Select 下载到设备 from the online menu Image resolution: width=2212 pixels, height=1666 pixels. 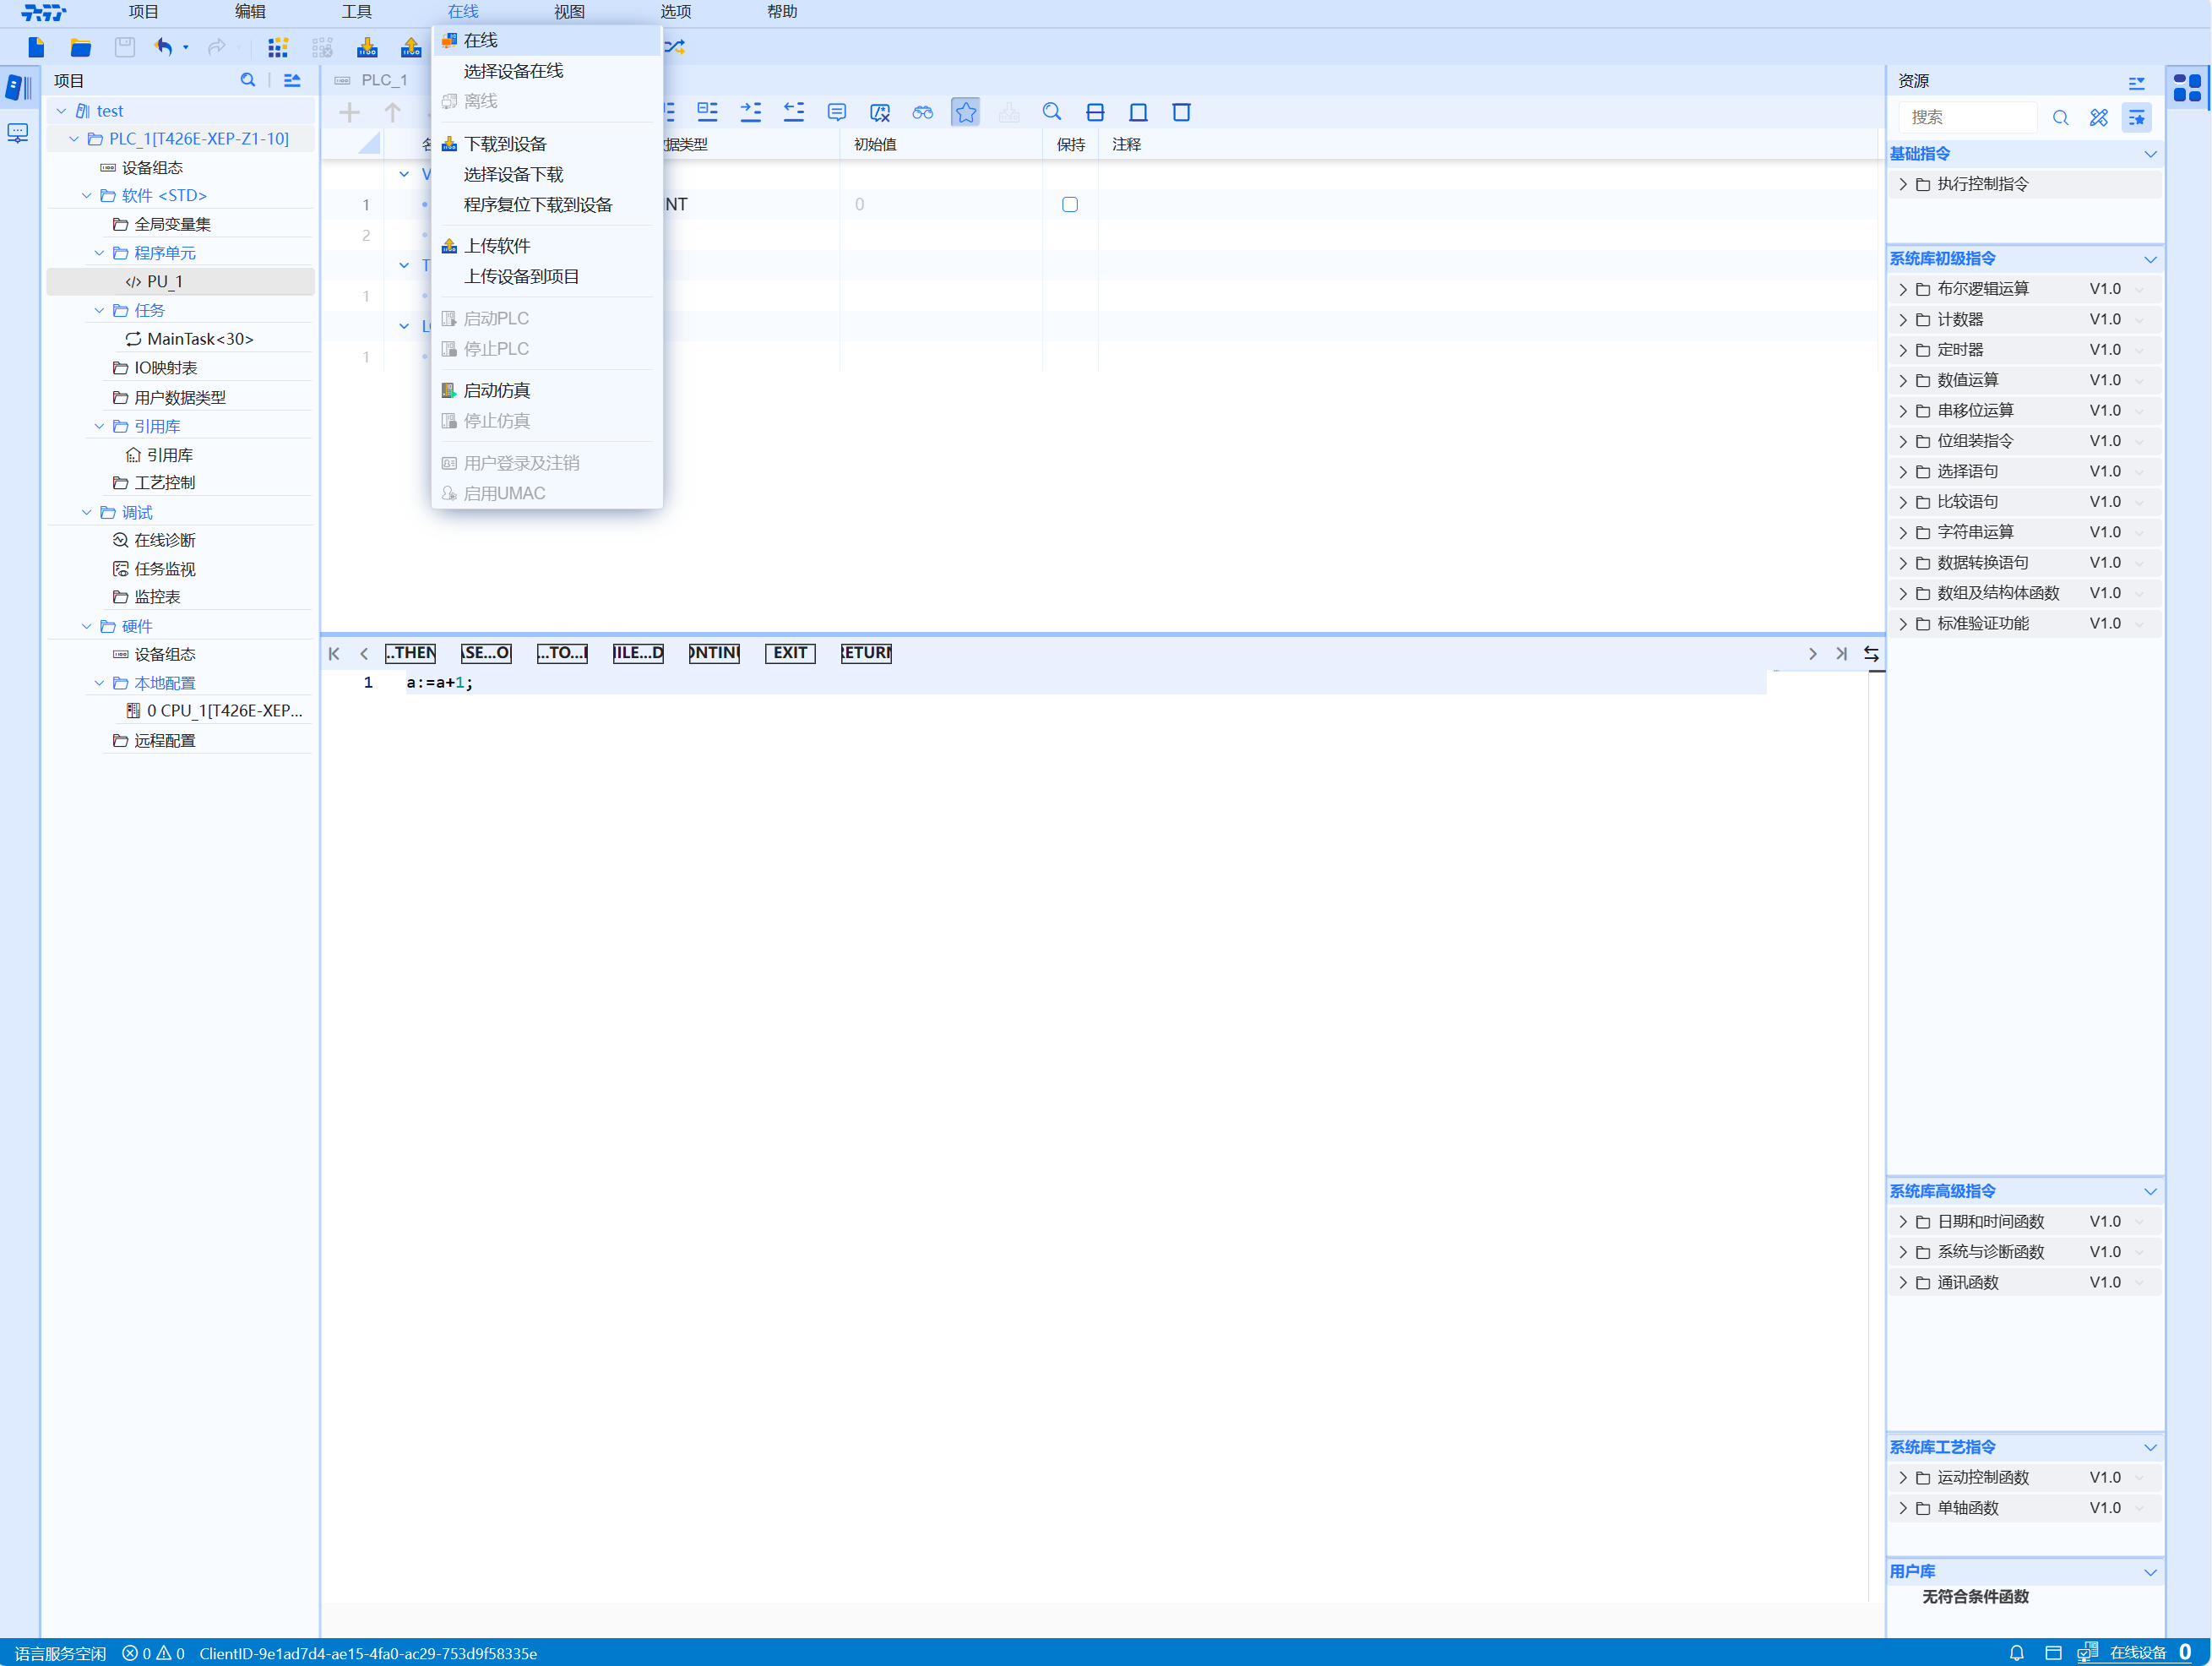click(505, 144)
